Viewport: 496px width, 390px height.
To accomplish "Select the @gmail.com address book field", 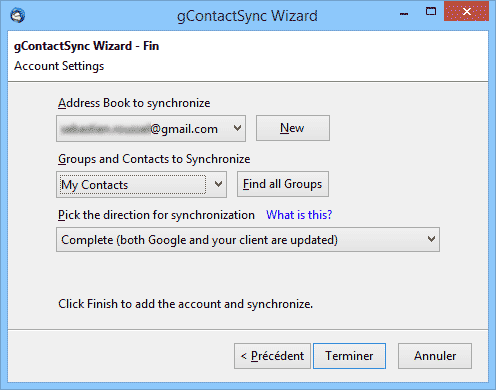I will click(151, 129).
